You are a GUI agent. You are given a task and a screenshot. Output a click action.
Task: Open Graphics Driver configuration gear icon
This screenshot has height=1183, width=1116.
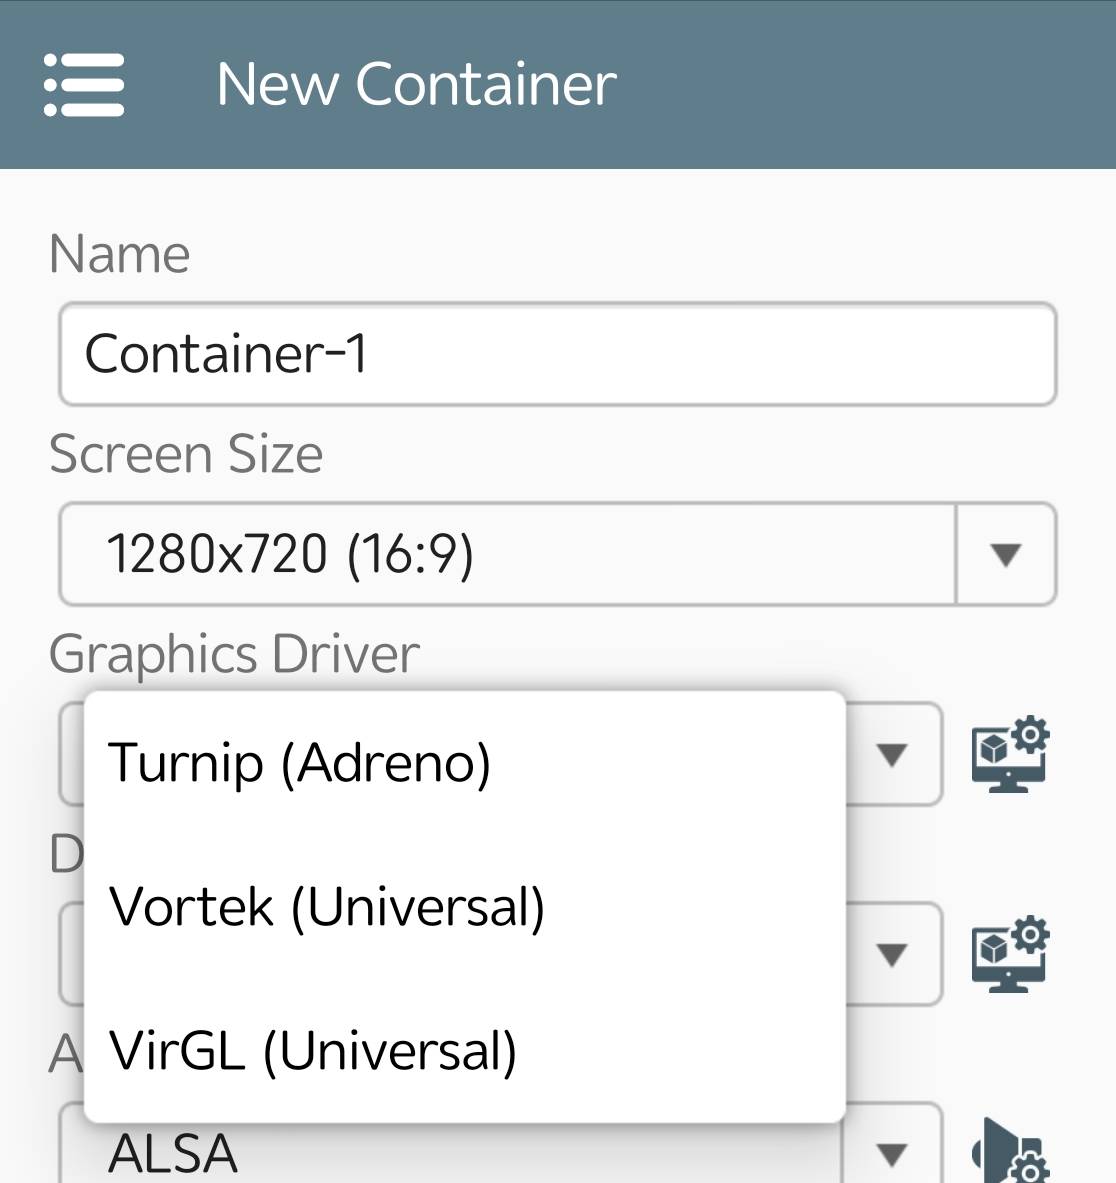(x=1010, y=754)
